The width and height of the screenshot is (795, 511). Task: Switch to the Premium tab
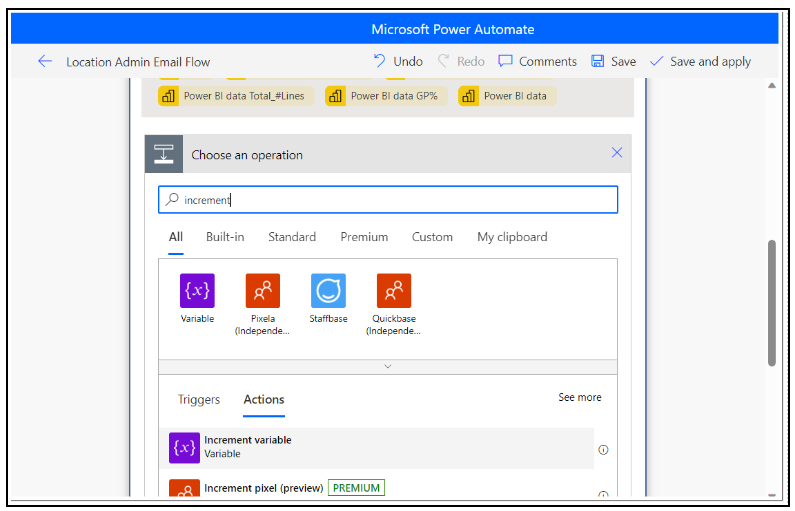pyautogui.click(x=364, y=237)
